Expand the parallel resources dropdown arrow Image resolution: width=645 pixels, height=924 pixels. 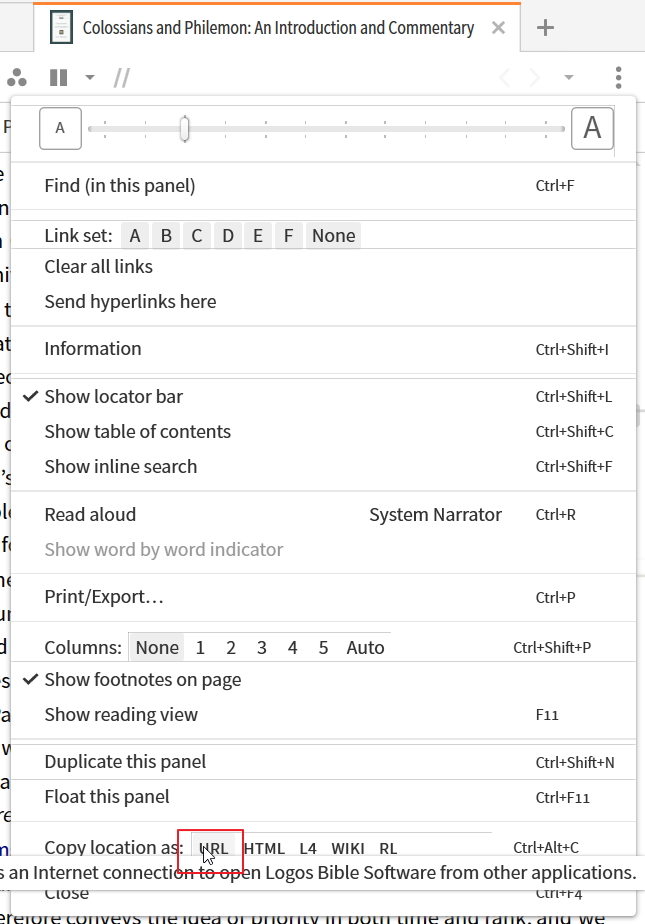pos(90,77)
